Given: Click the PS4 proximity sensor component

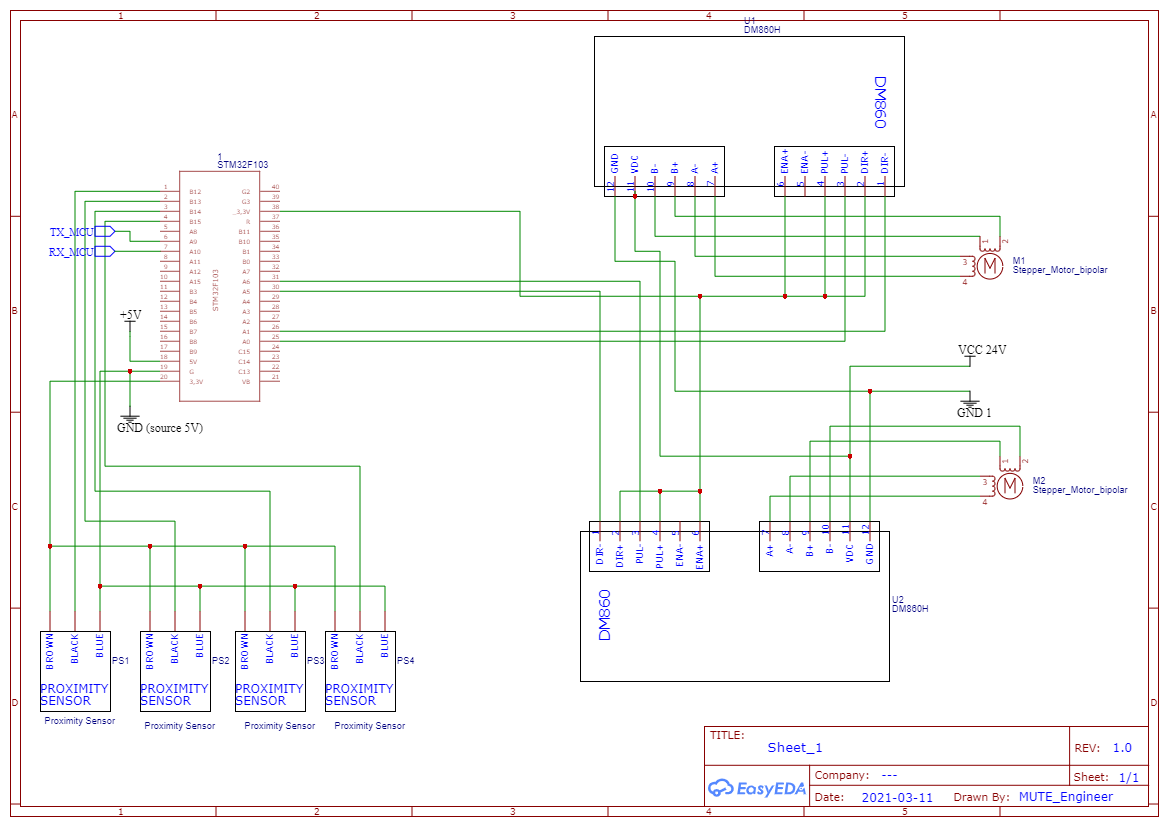Looking at the screenshot, I should click(360, 670).
